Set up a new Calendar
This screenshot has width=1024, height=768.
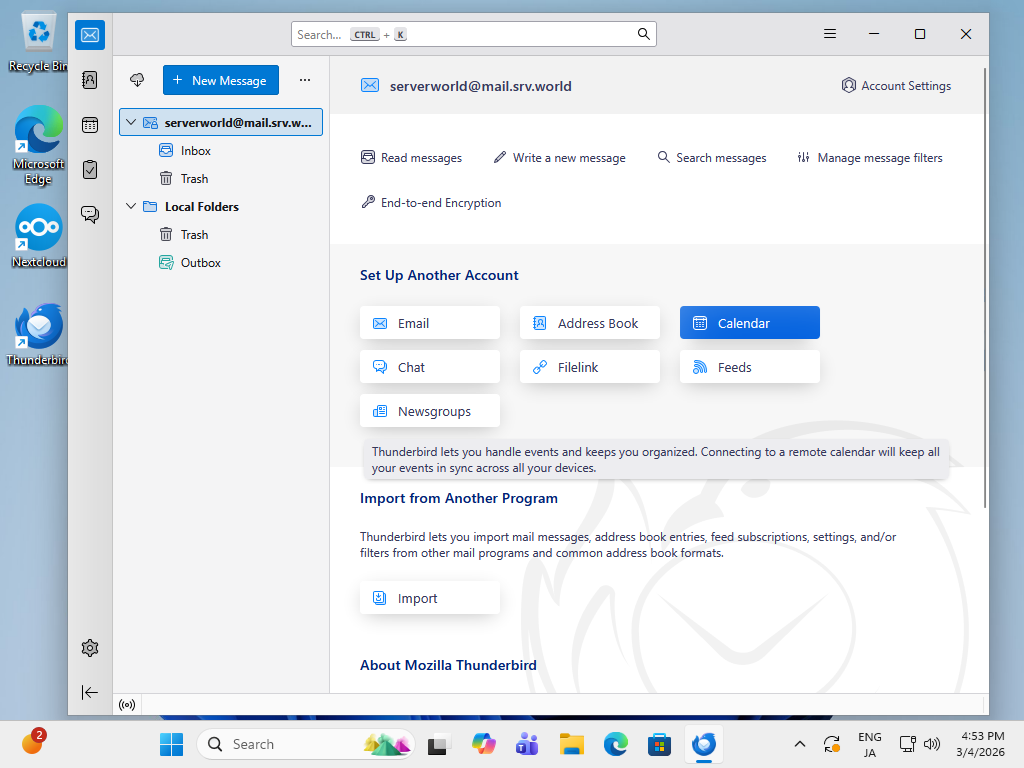pos(750,323)
